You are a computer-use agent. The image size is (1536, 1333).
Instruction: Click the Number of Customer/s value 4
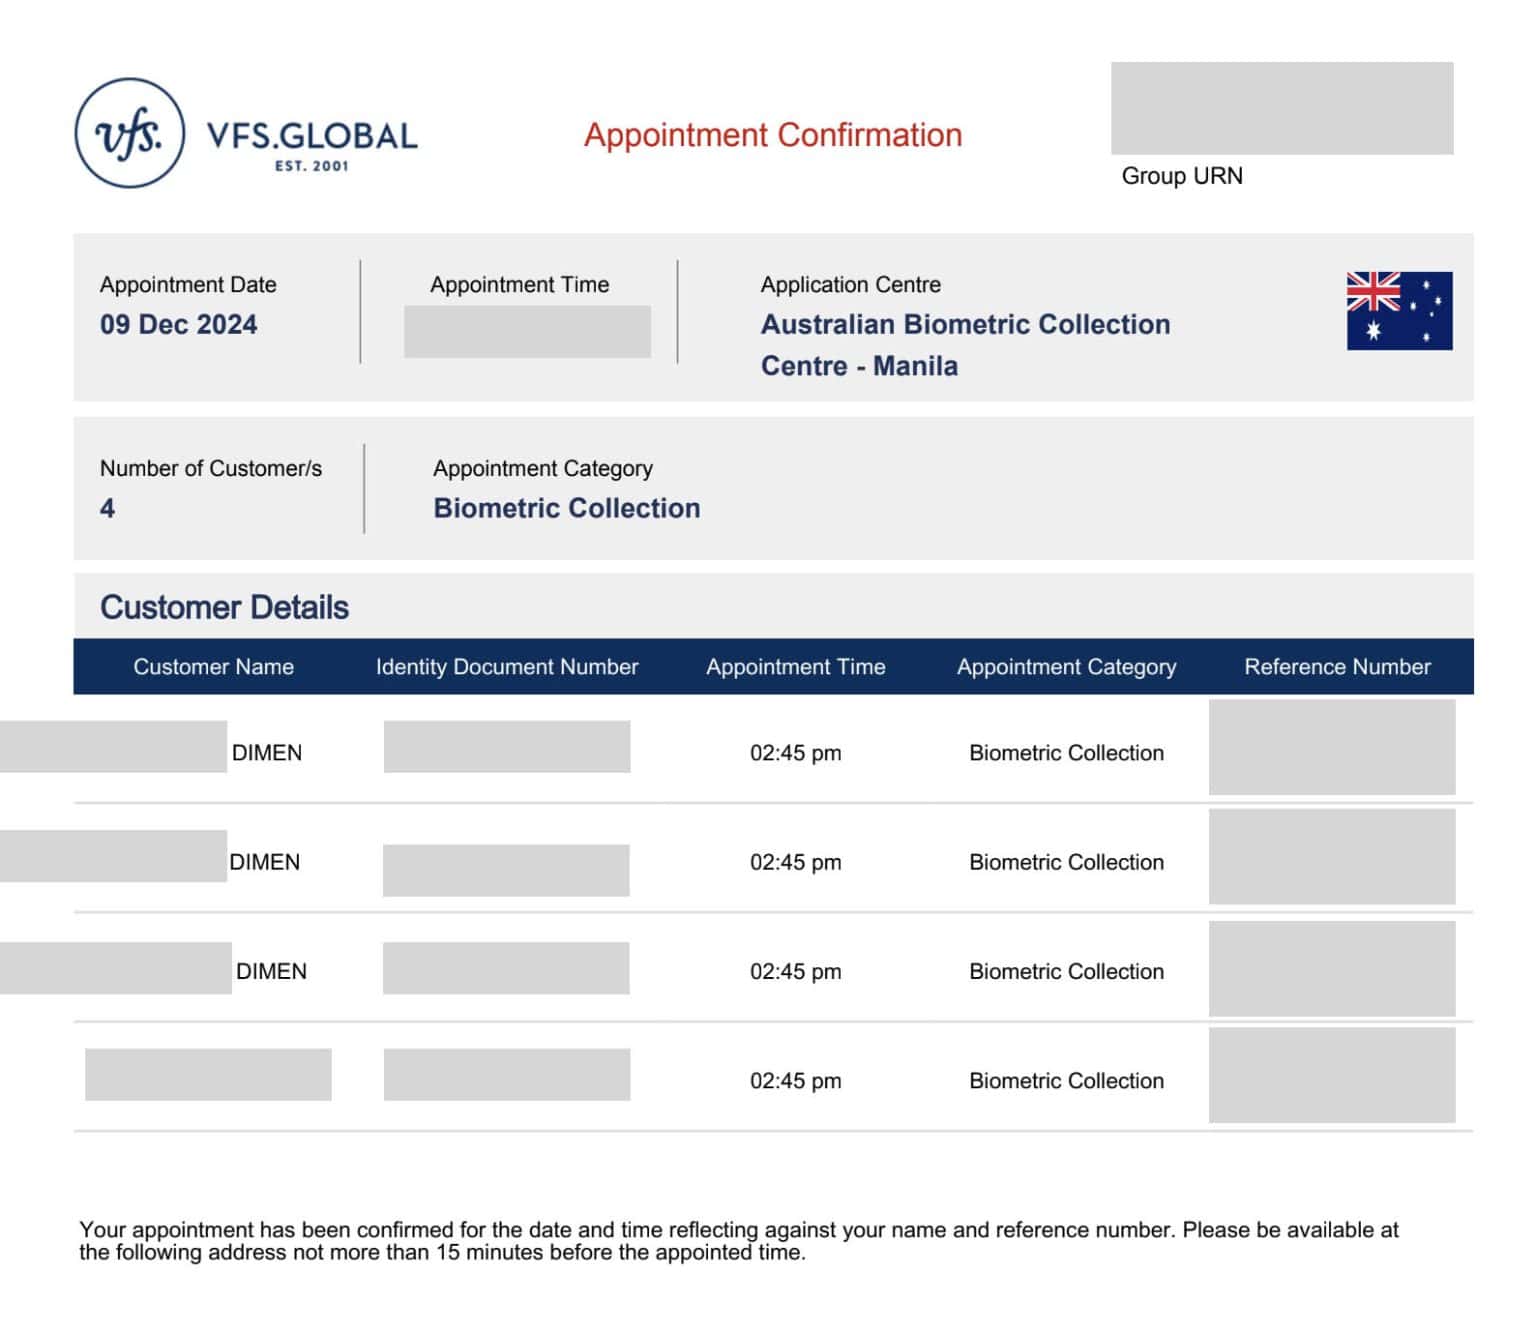pyautogui.click(x=107, y=509)
